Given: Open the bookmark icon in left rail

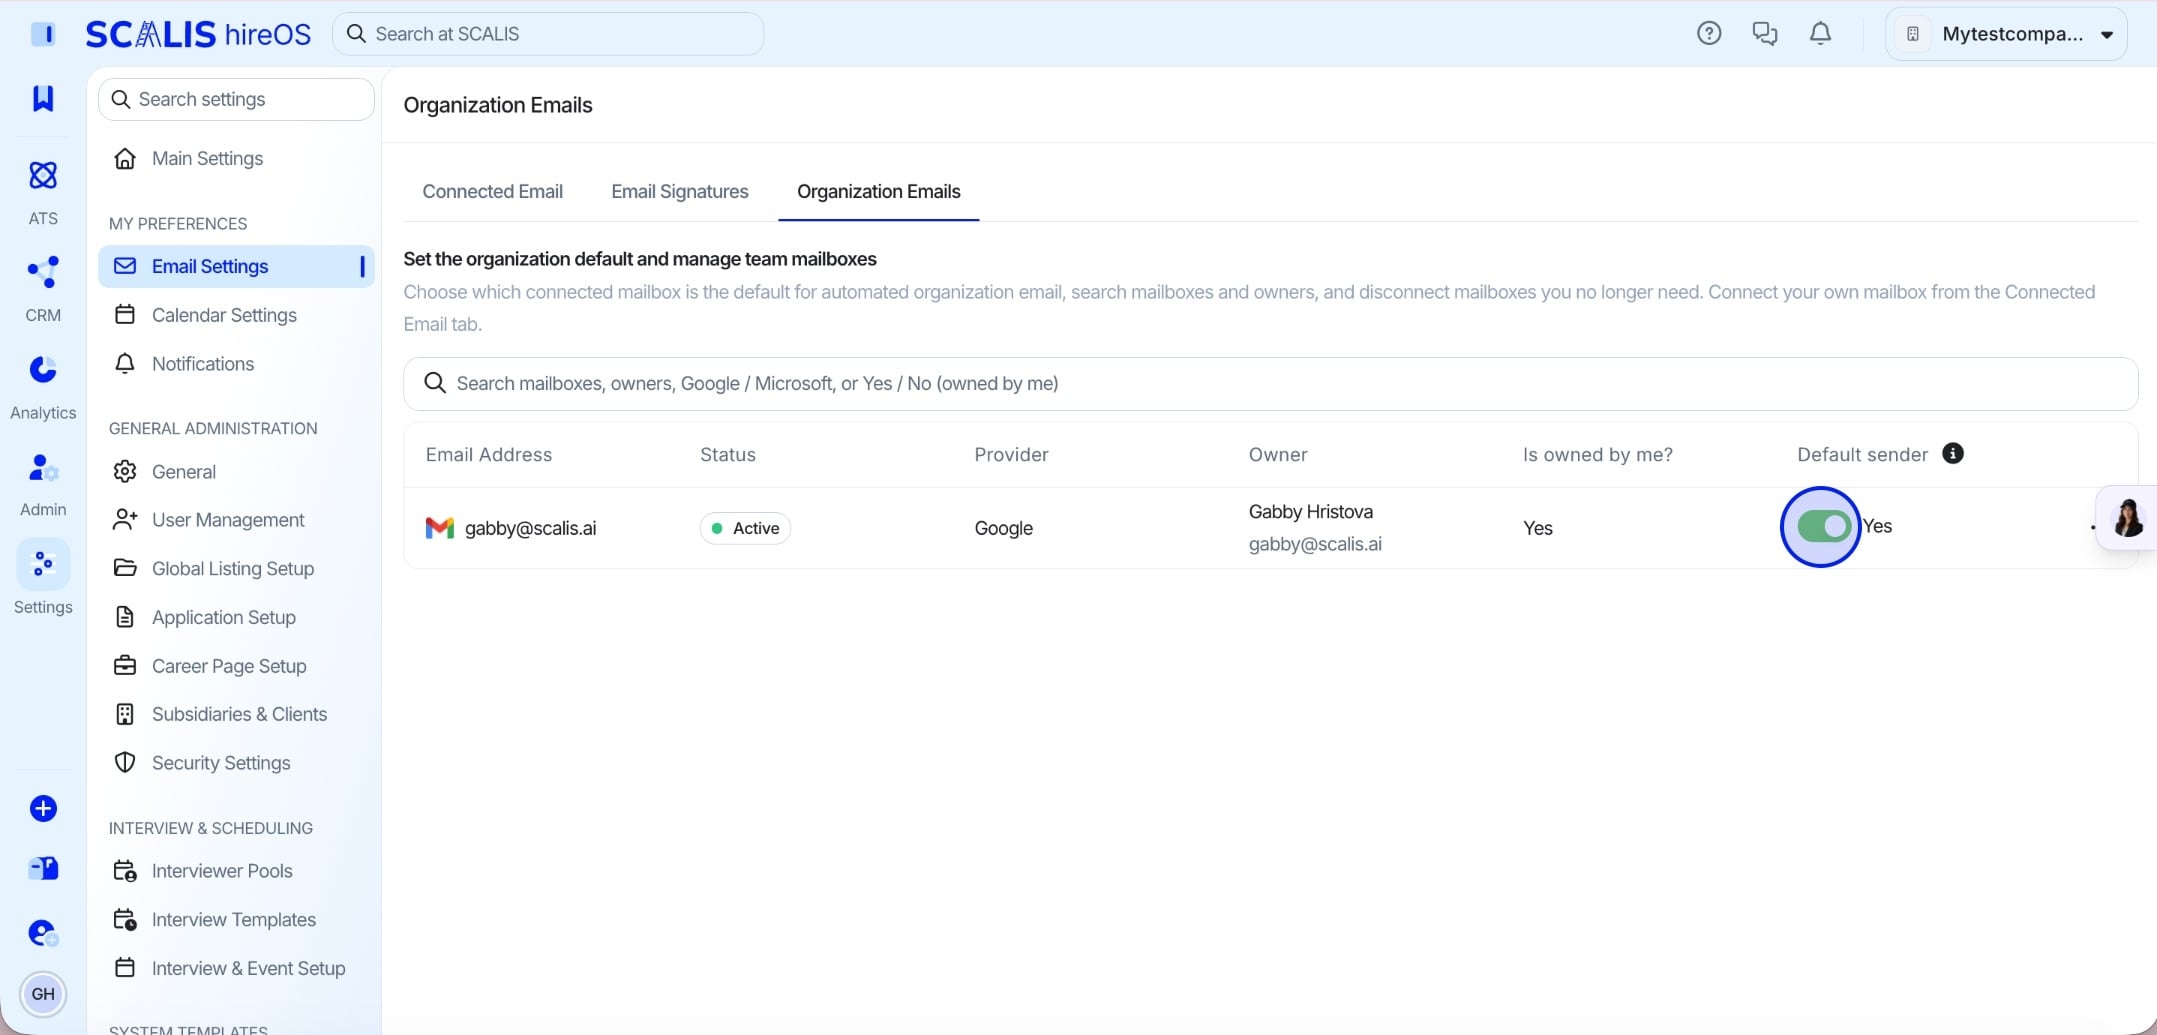Looking at the screenshot, I should point(43,98).
